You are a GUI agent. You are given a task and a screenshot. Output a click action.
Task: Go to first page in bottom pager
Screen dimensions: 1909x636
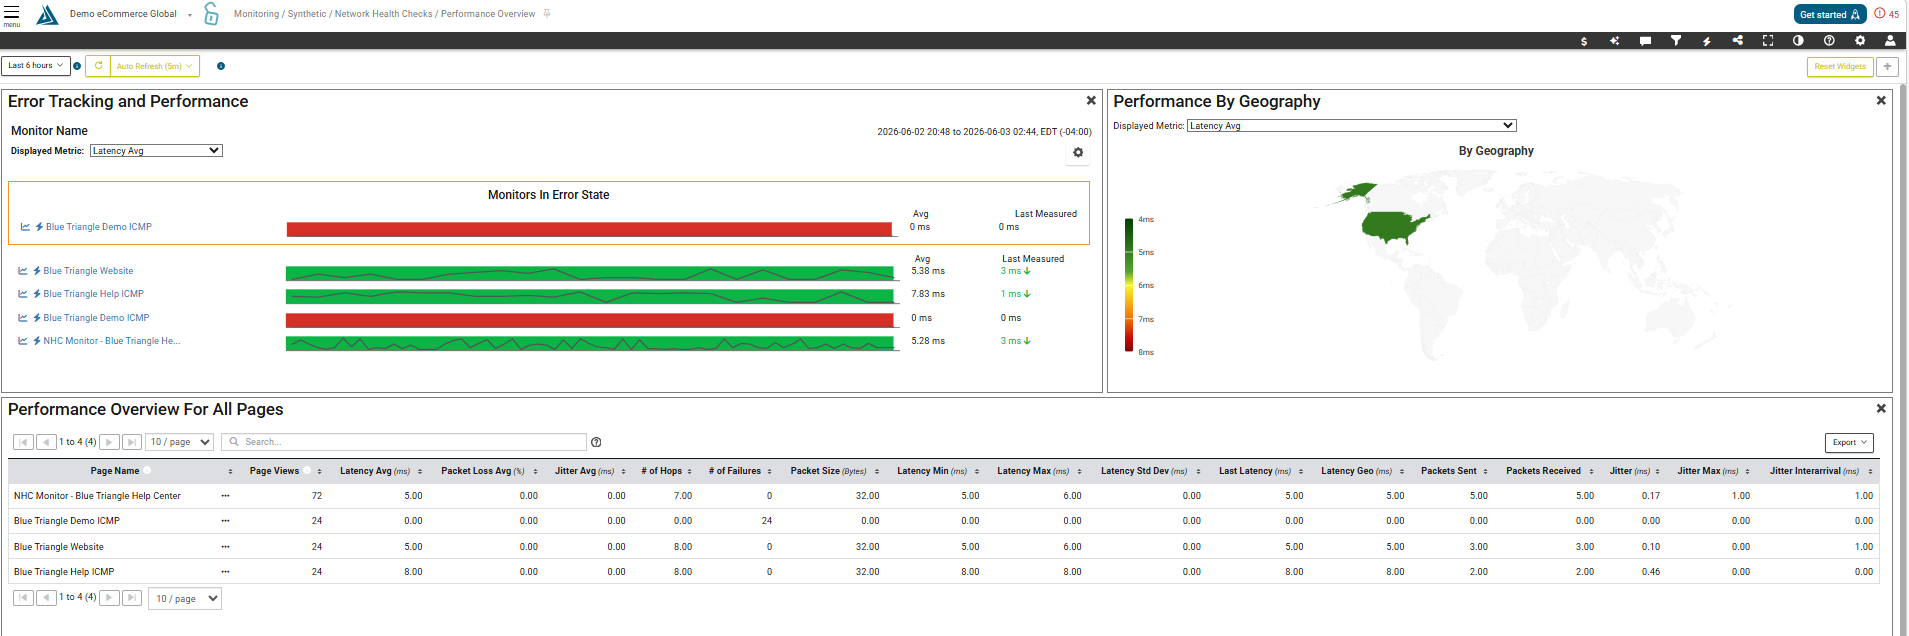23,598
